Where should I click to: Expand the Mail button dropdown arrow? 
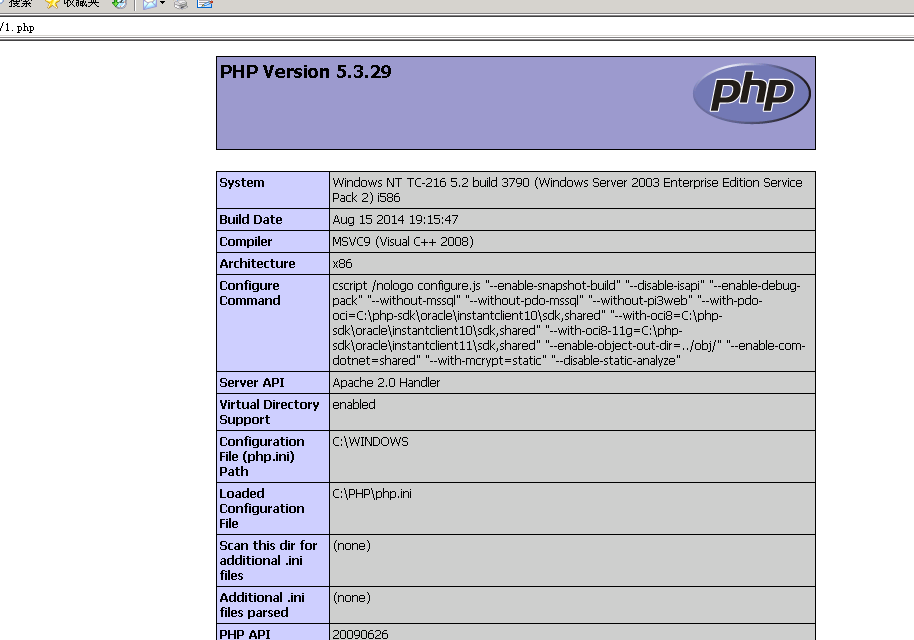coord(163,3)
